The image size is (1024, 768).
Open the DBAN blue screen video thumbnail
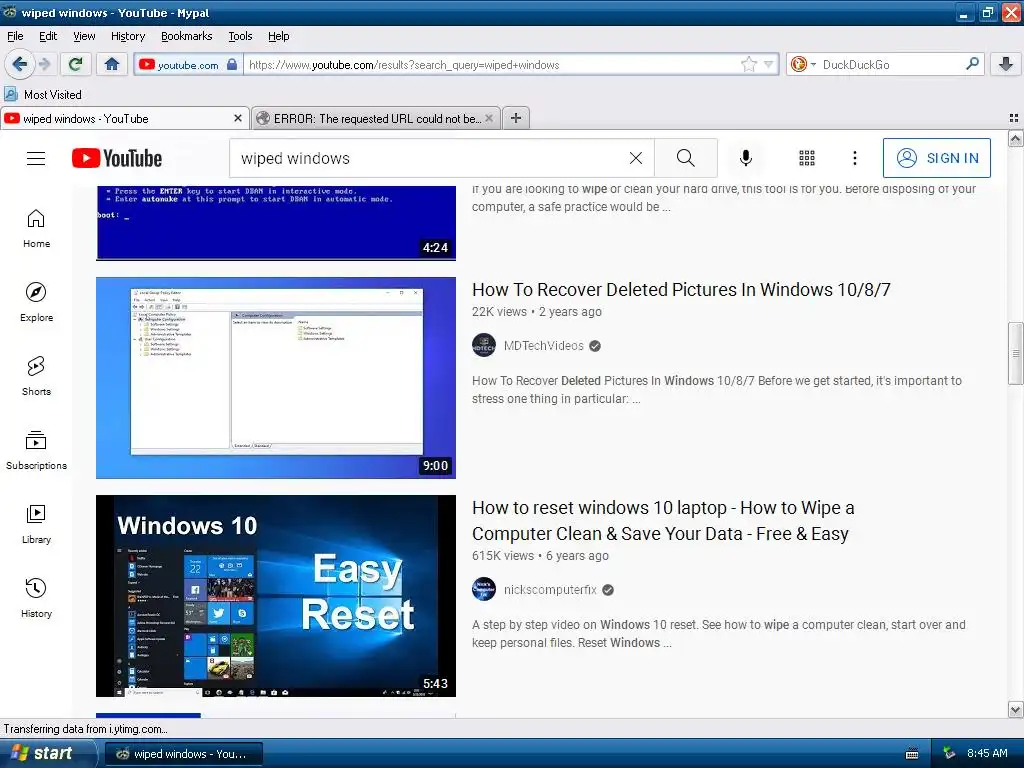point(276,223)
